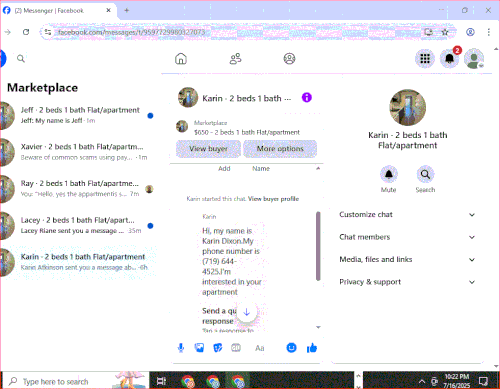Open Task View on the taskbar
Image resolution: width=500 pixels, height=389 pixels.
[x=161, y=381]
